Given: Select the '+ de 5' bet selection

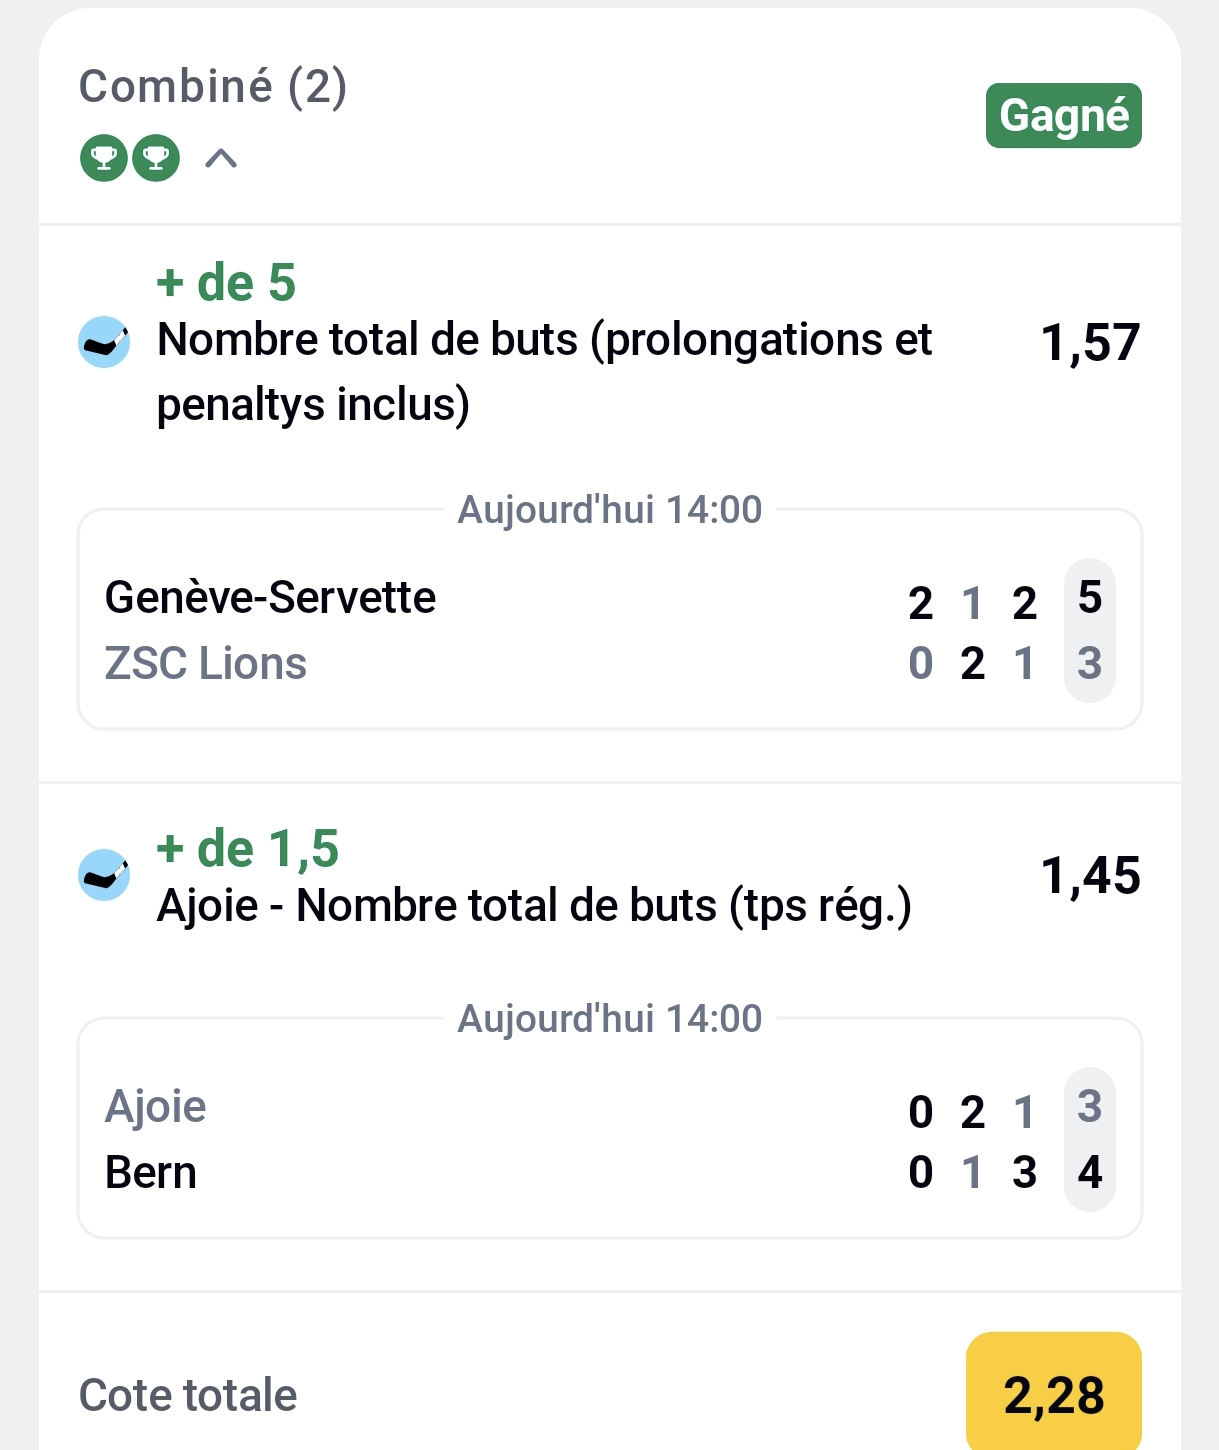Looking at the screenshot, I should 226,283.
